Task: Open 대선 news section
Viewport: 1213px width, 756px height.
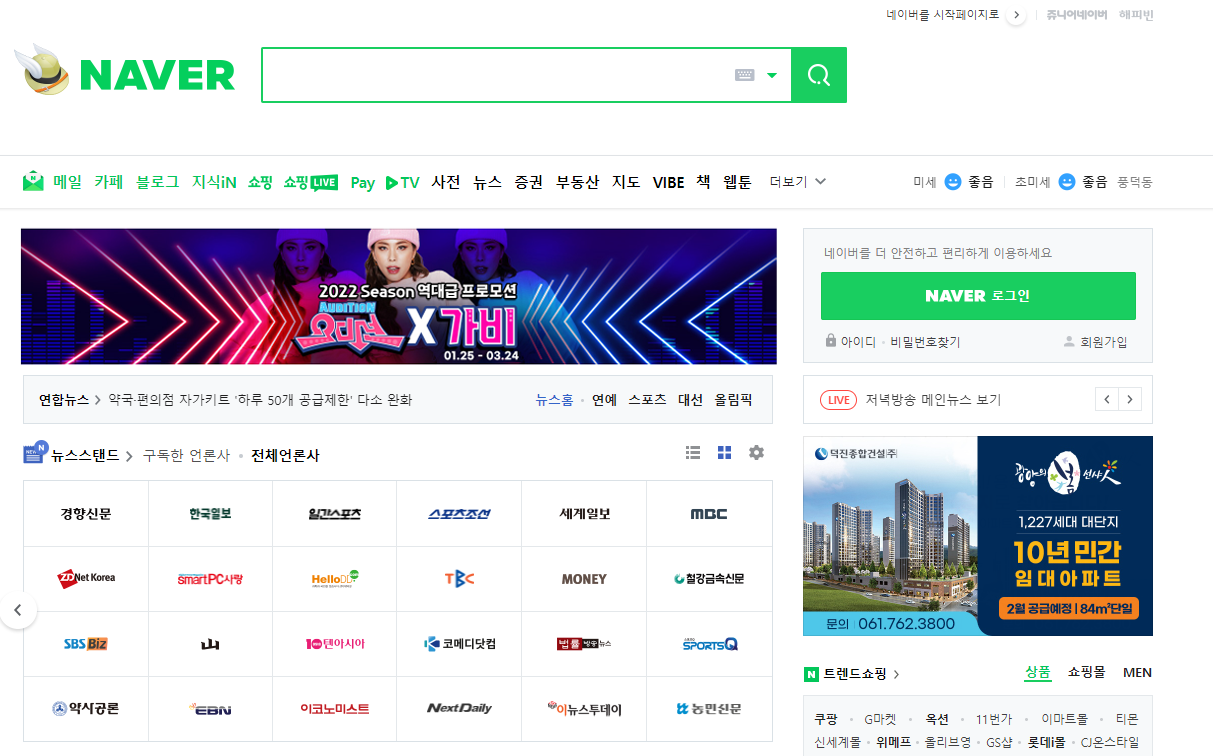Action: [x=690, y=400]
